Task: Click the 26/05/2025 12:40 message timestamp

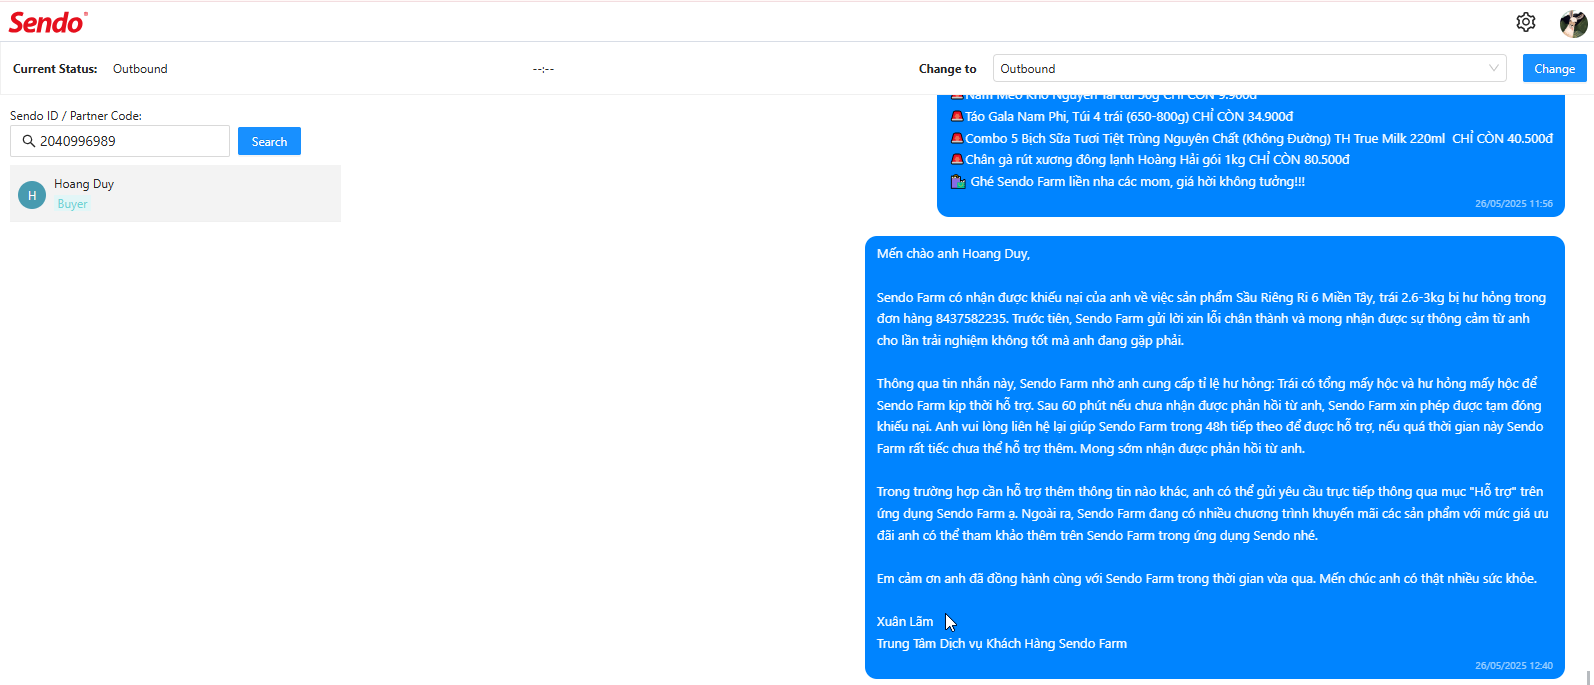Action: coord(1514,665)
